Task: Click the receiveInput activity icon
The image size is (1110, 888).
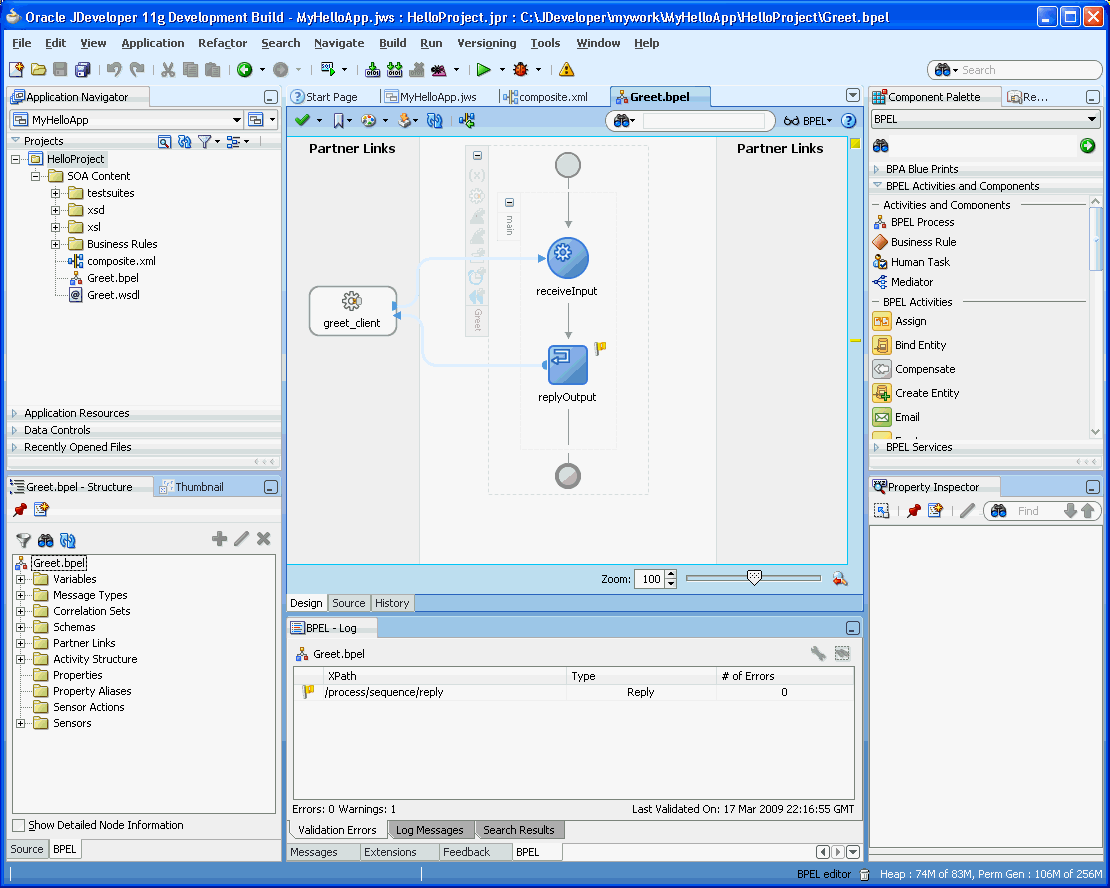Action: 567,258
